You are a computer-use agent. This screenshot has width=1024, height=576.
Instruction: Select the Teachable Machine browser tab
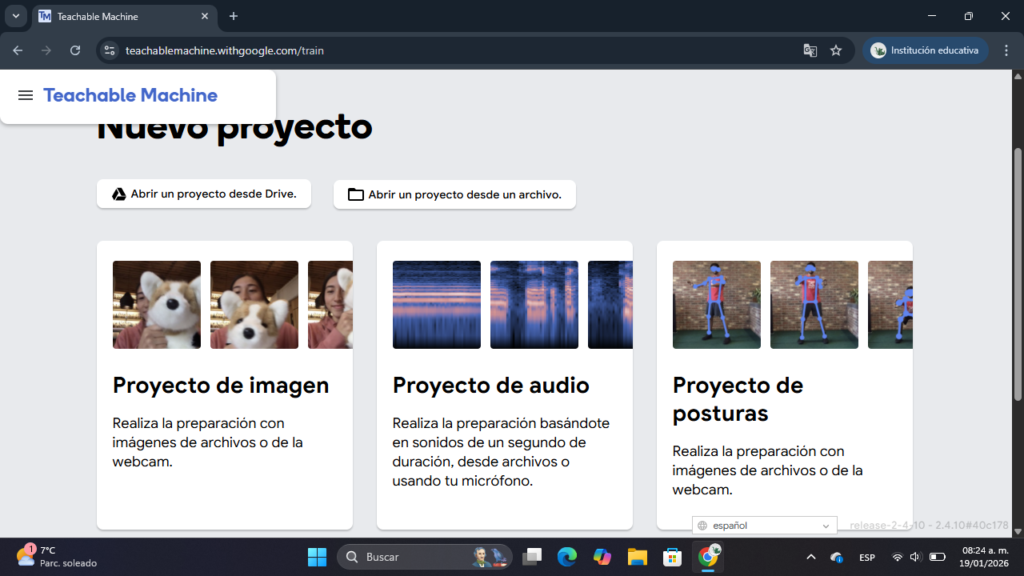point(120,16)
